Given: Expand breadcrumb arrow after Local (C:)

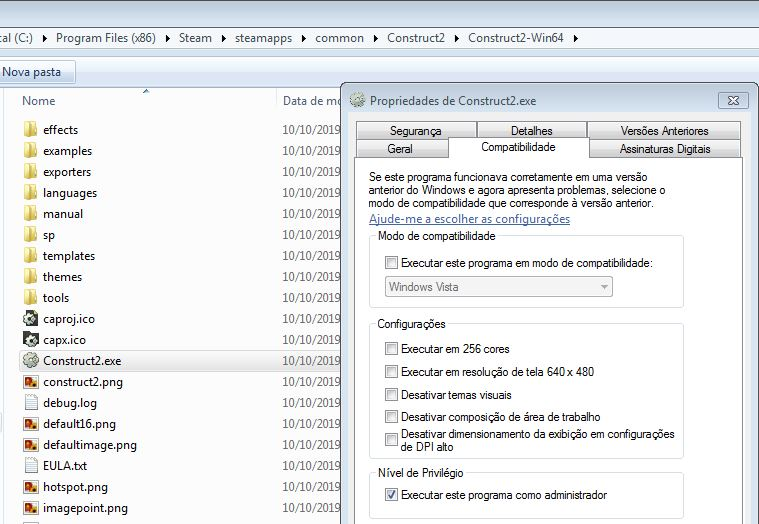Looking at the screenshot, I should [45, 38].
